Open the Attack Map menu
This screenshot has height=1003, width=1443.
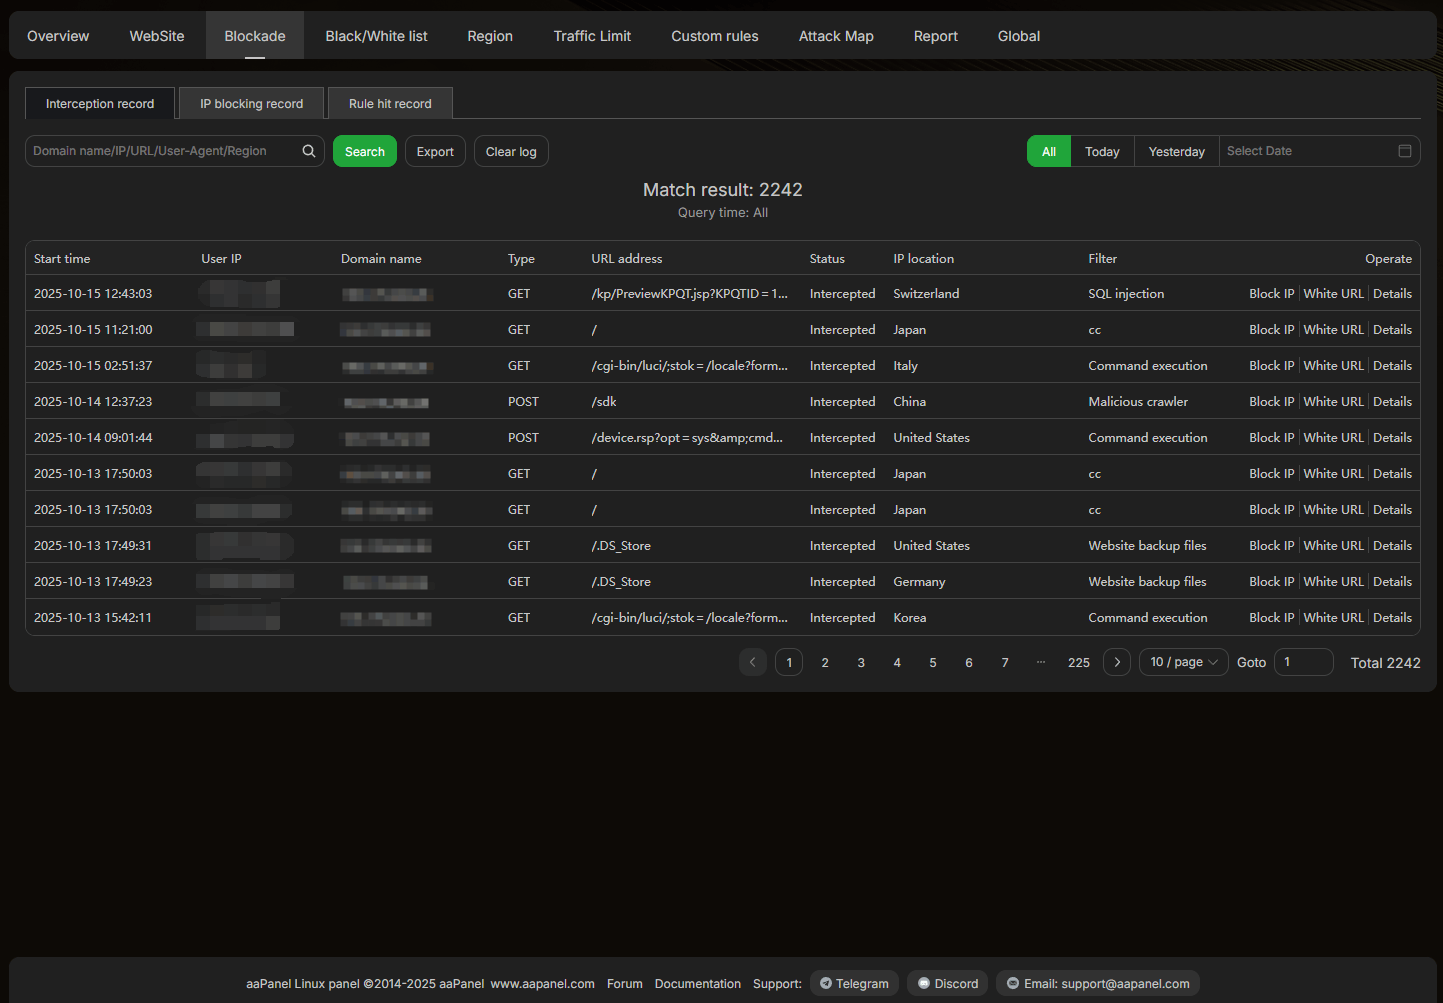[x=836, y=36]
